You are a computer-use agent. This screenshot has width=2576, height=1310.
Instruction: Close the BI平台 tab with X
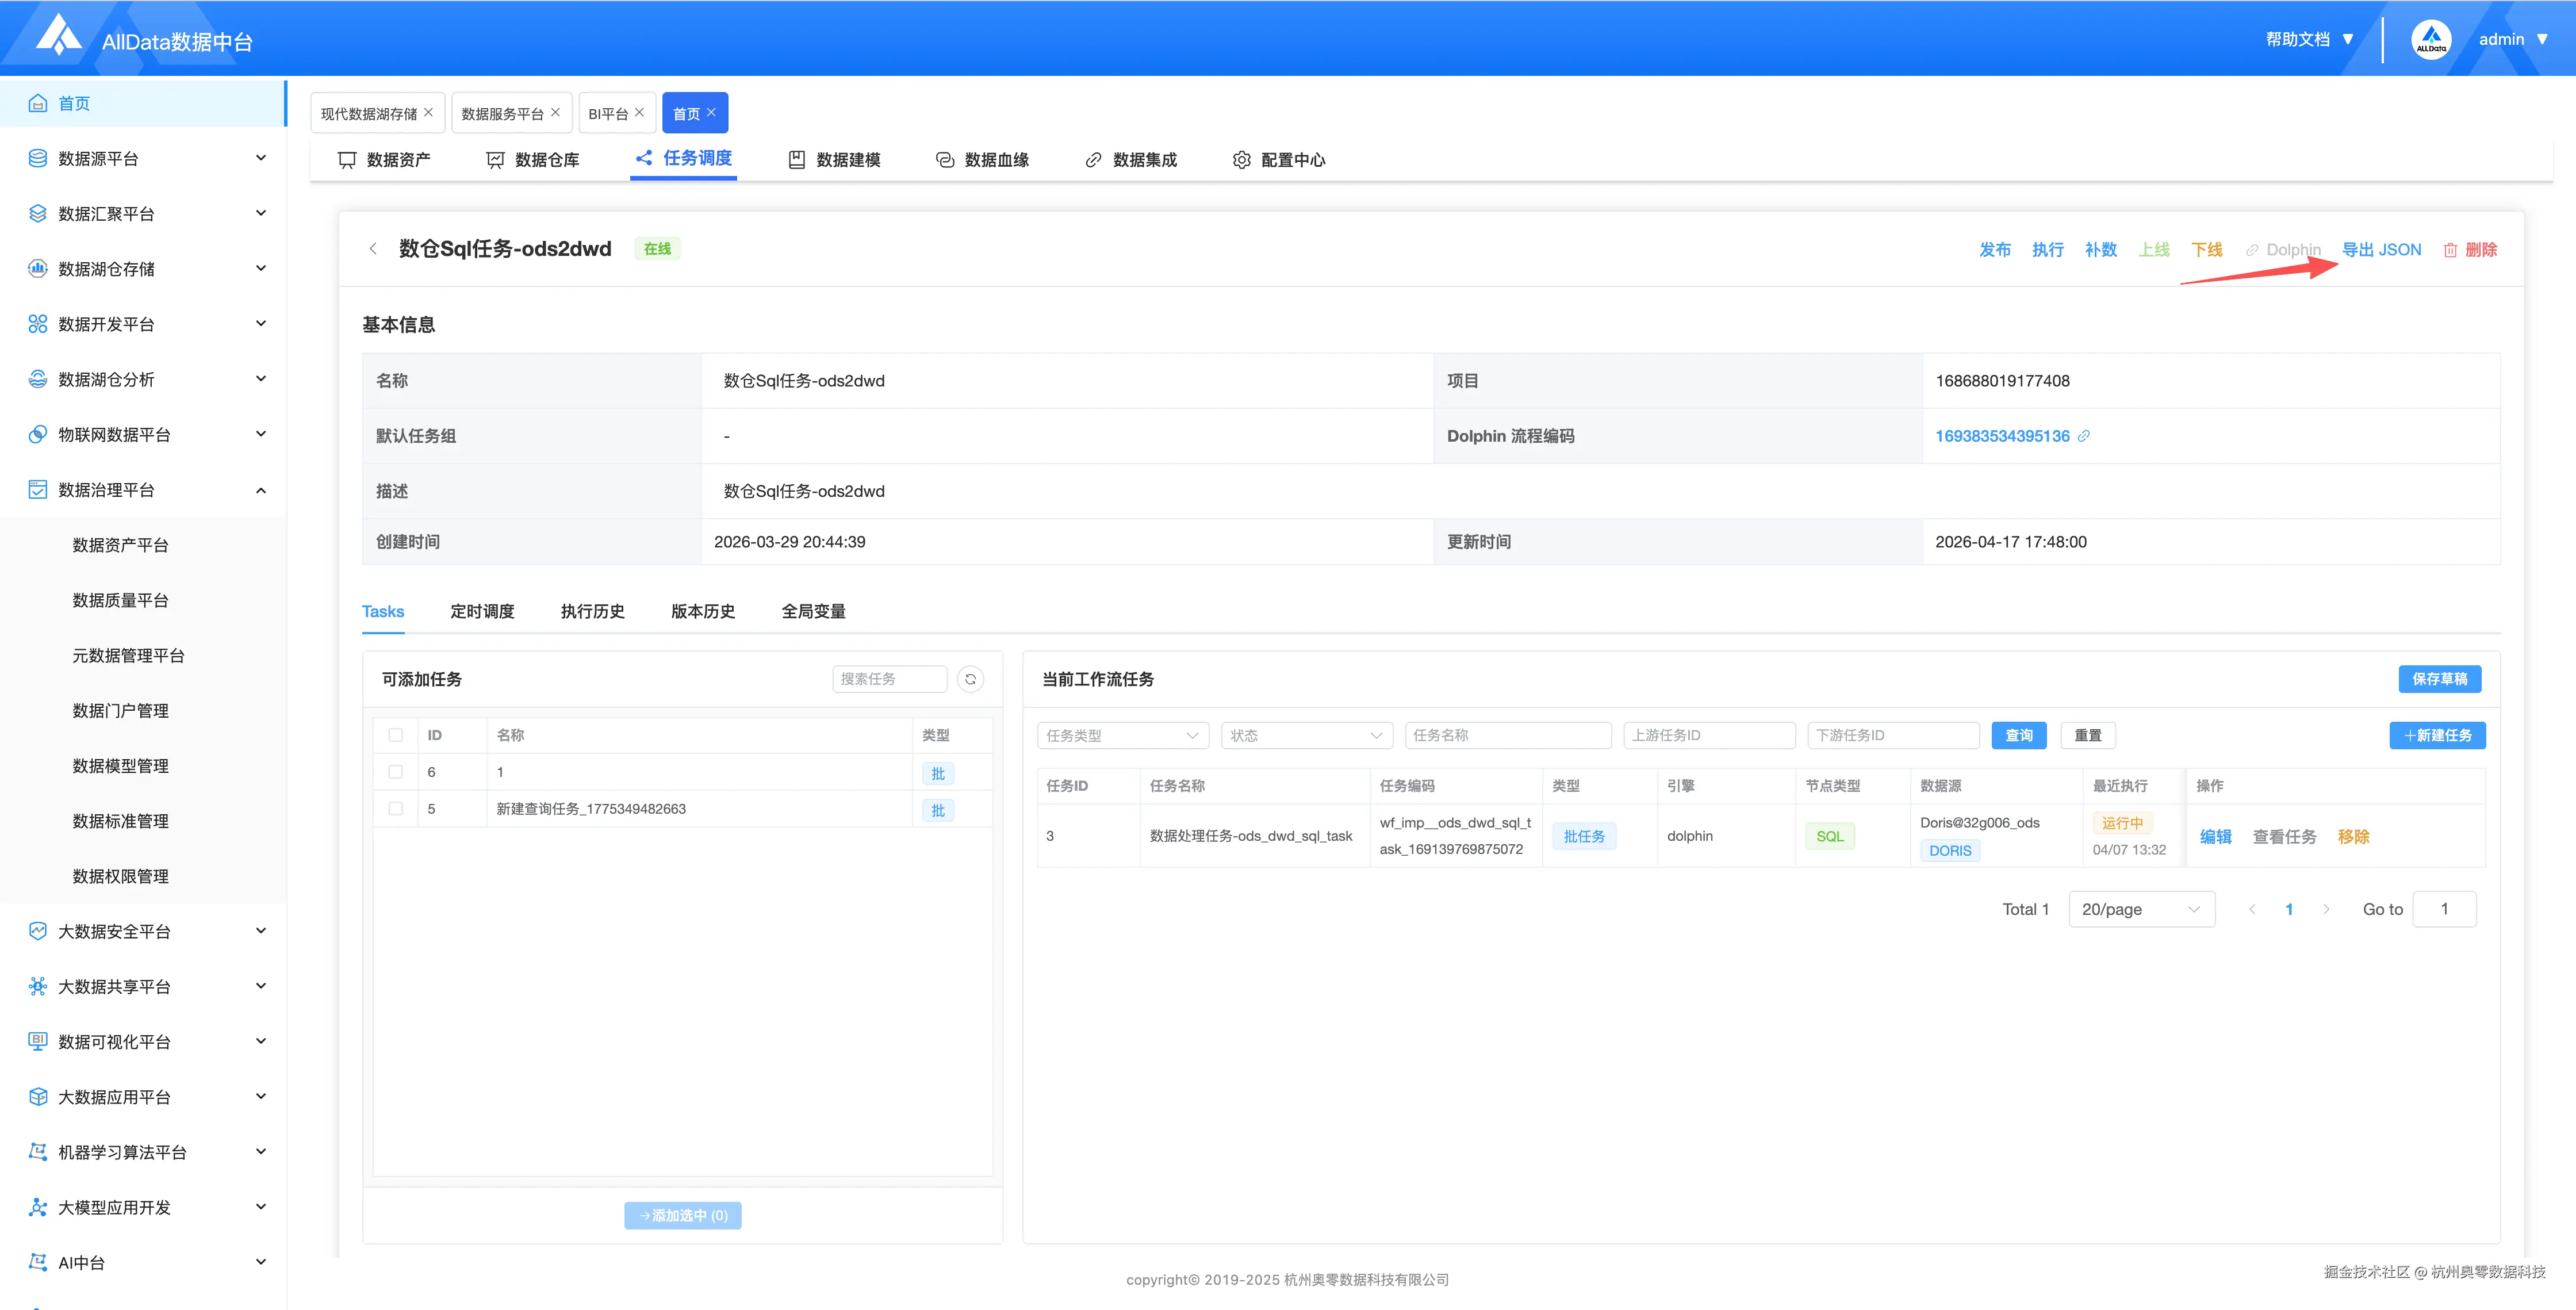[640, 112]
